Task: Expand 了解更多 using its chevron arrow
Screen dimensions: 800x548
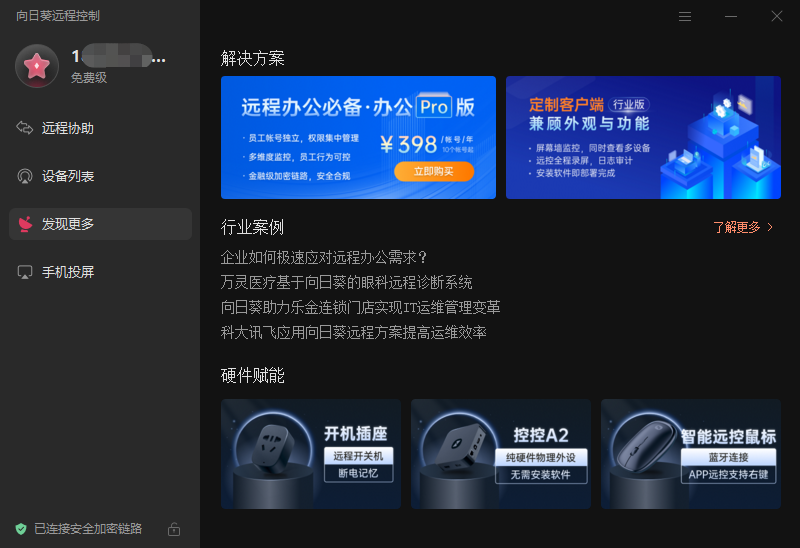Action: [770, 227]
